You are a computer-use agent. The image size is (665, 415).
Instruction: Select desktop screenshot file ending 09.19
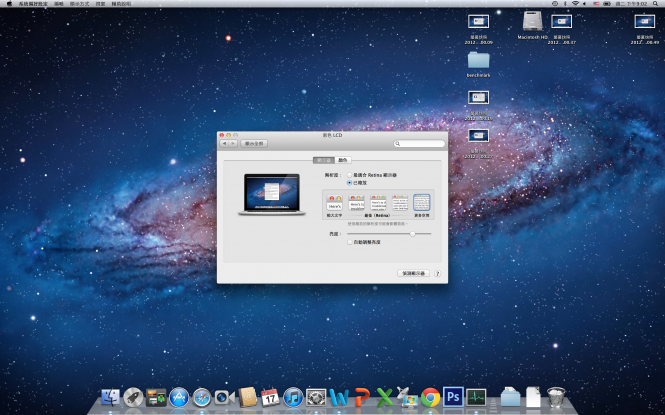click(x=478, y=97)
